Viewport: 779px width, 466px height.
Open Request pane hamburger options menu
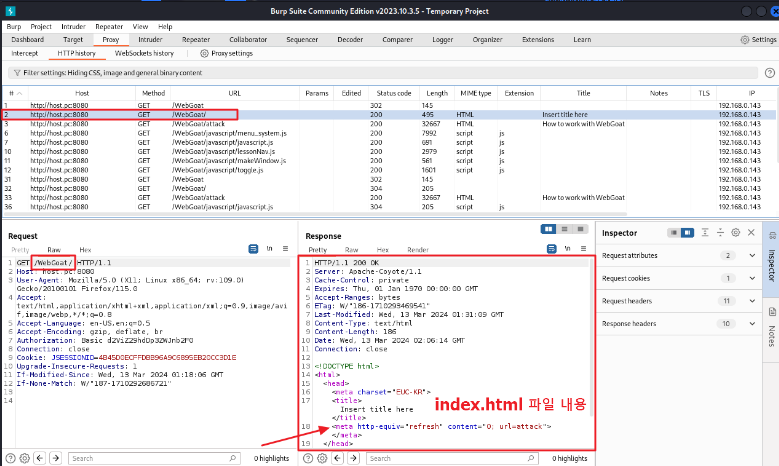point(285,249)
